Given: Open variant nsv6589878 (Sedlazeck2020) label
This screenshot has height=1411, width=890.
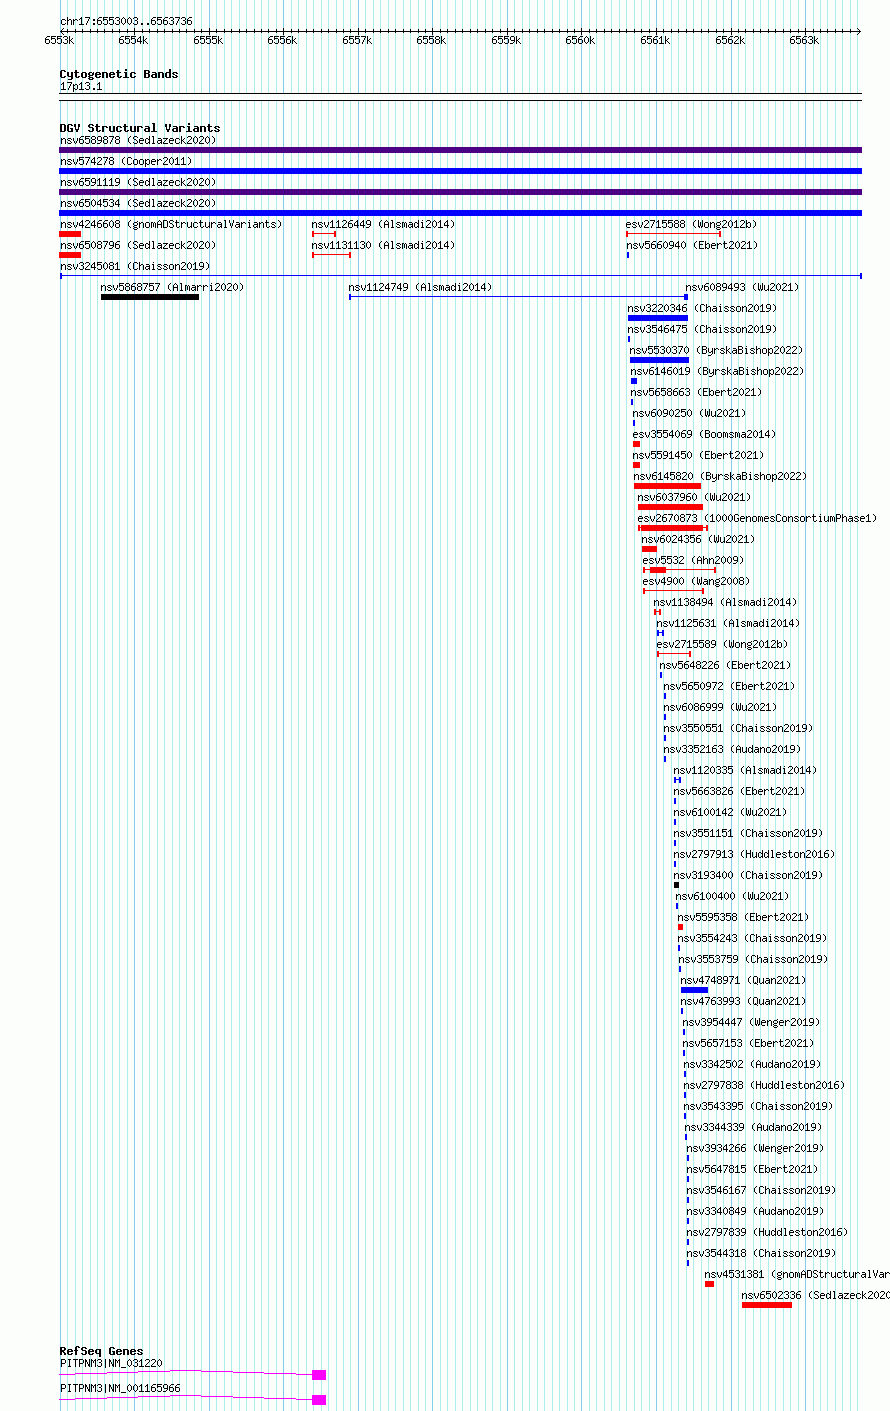Looking at the screenshot, I should (138, 140).
